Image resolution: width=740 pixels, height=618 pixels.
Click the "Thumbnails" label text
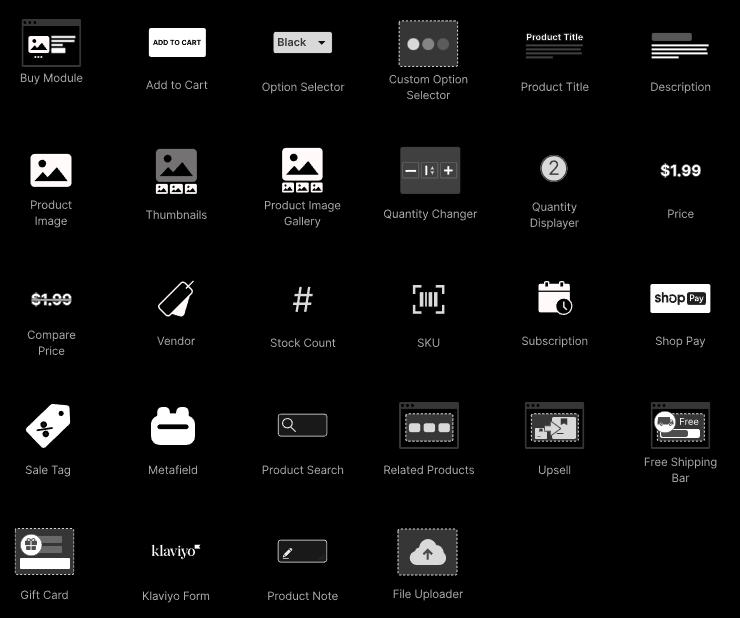pyautogui.click(x=177, y=215)
